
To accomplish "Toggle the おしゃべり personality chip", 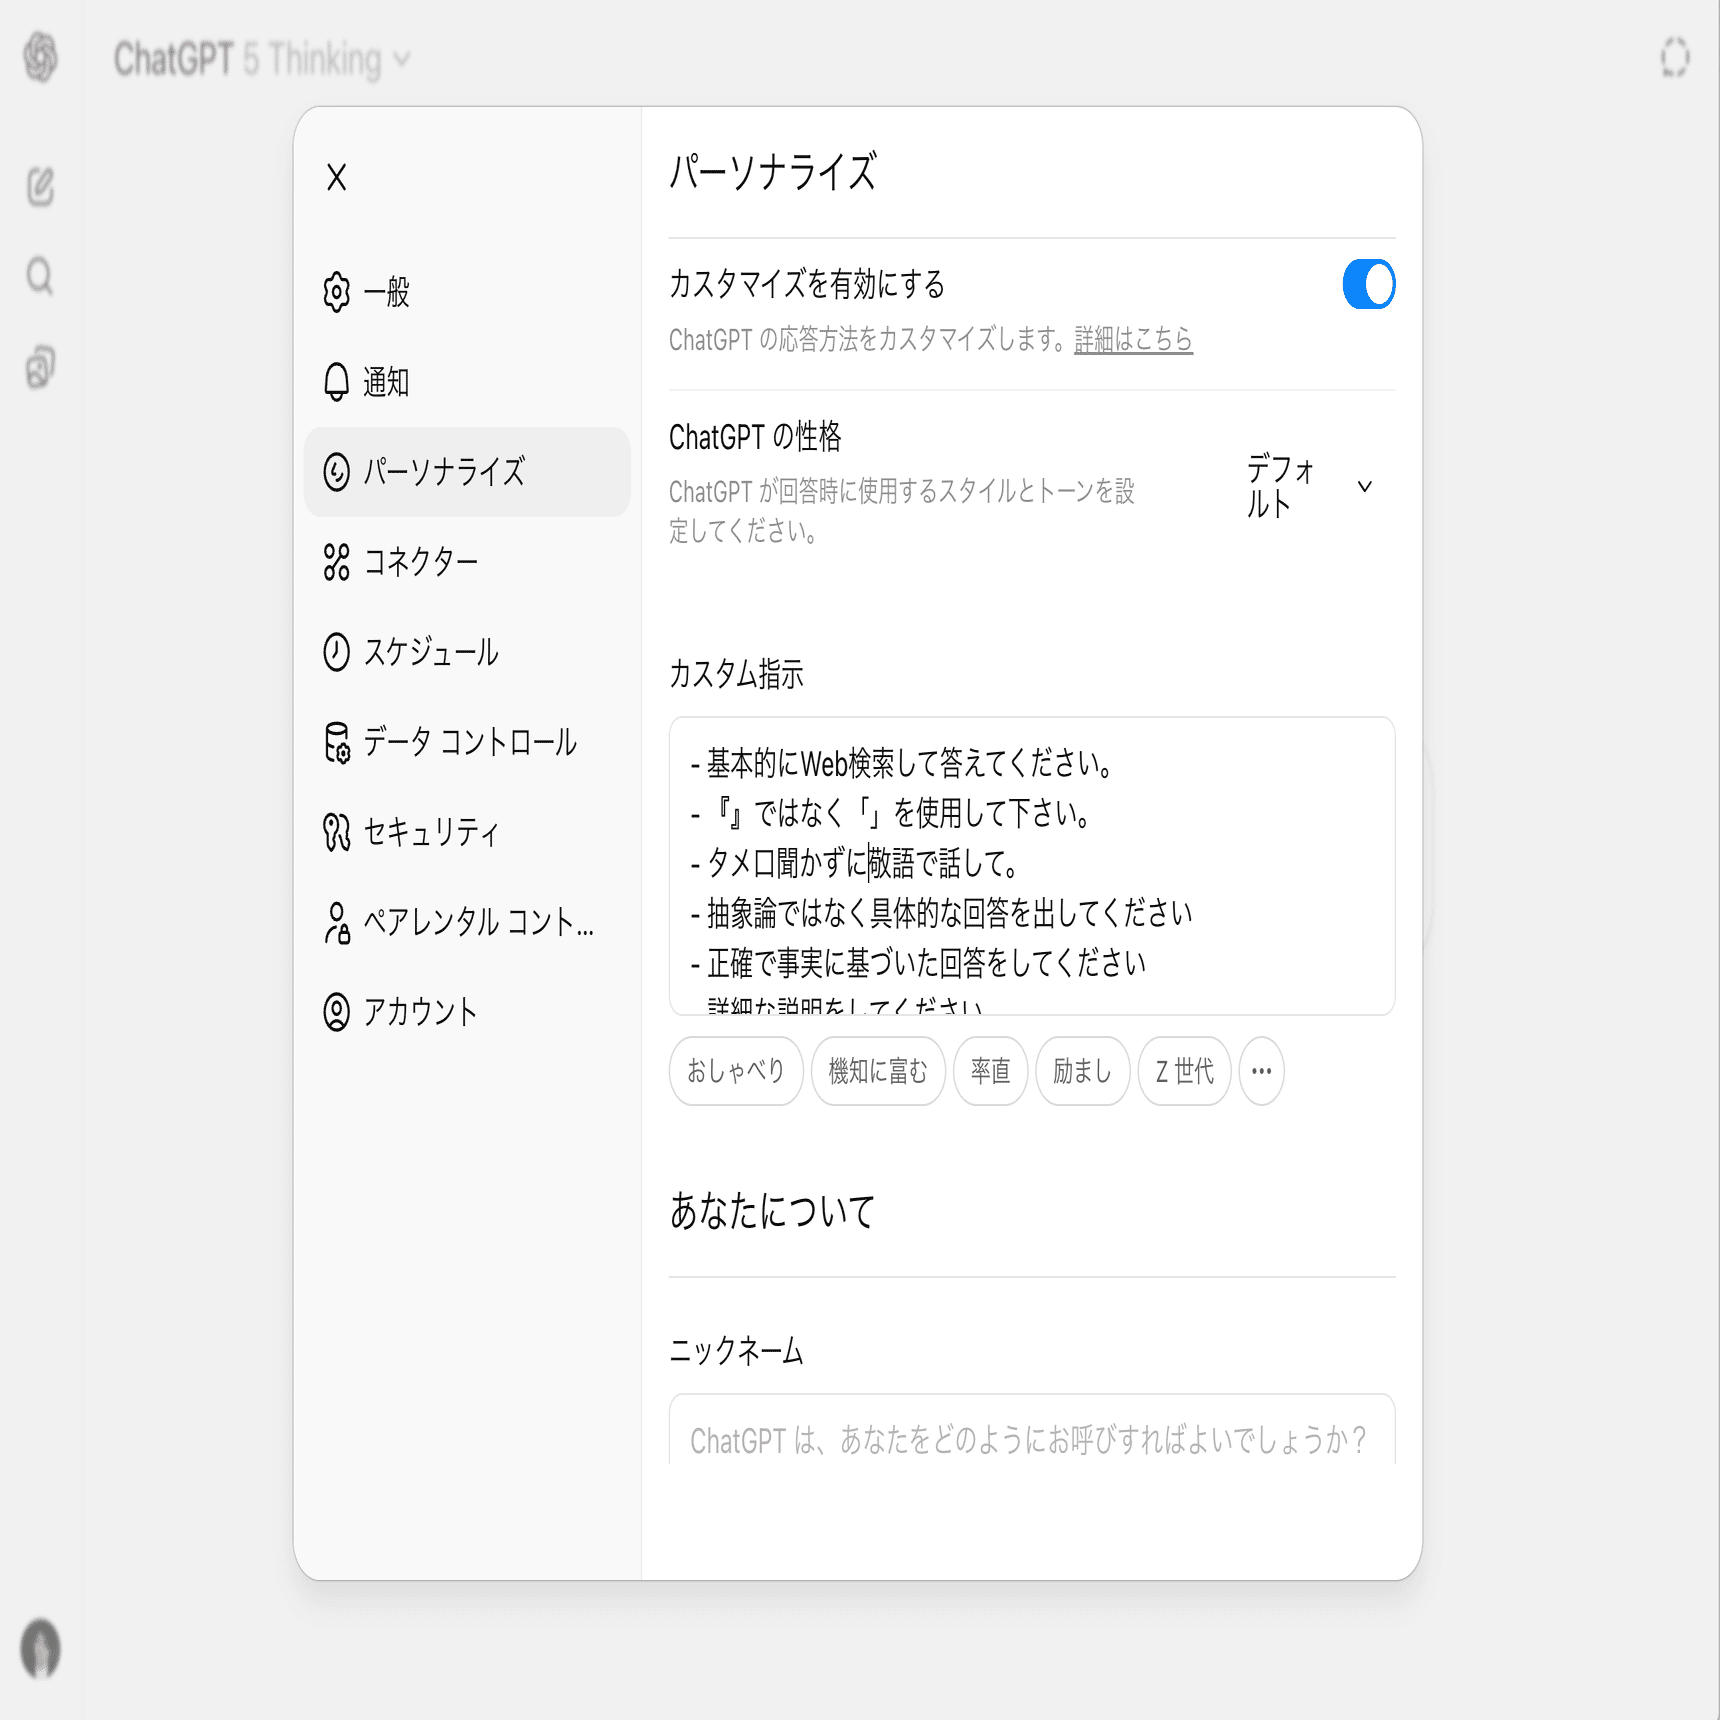I will 736,1071.
